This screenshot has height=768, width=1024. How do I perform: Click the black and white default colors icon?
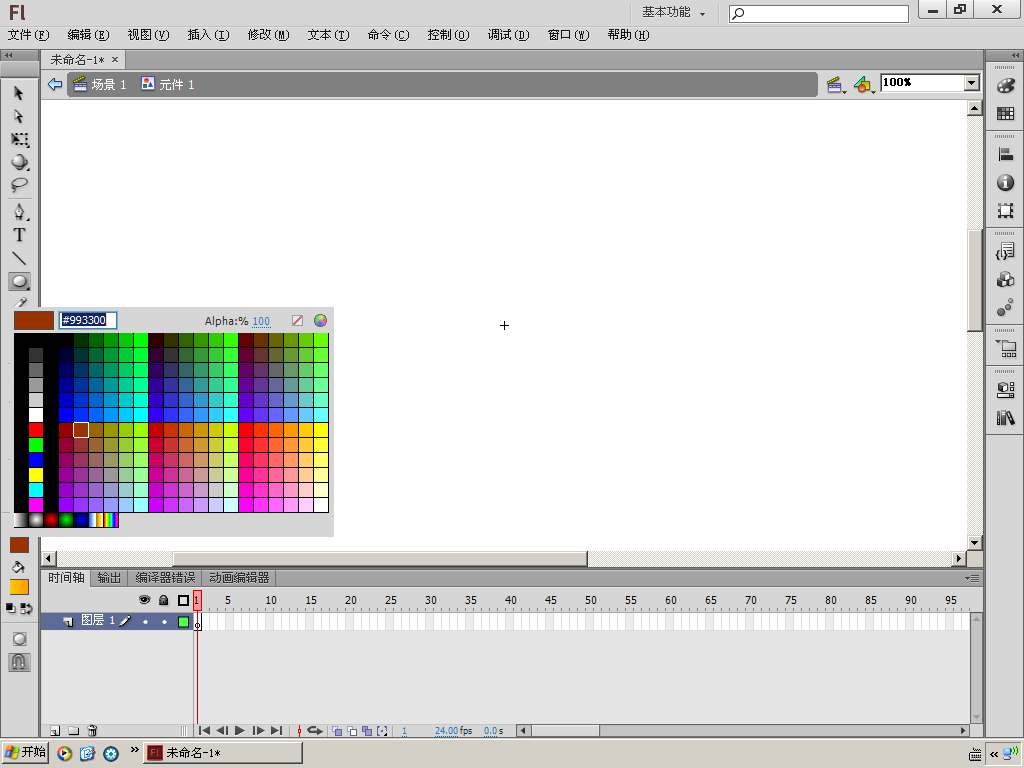click(x=10, y=608)
